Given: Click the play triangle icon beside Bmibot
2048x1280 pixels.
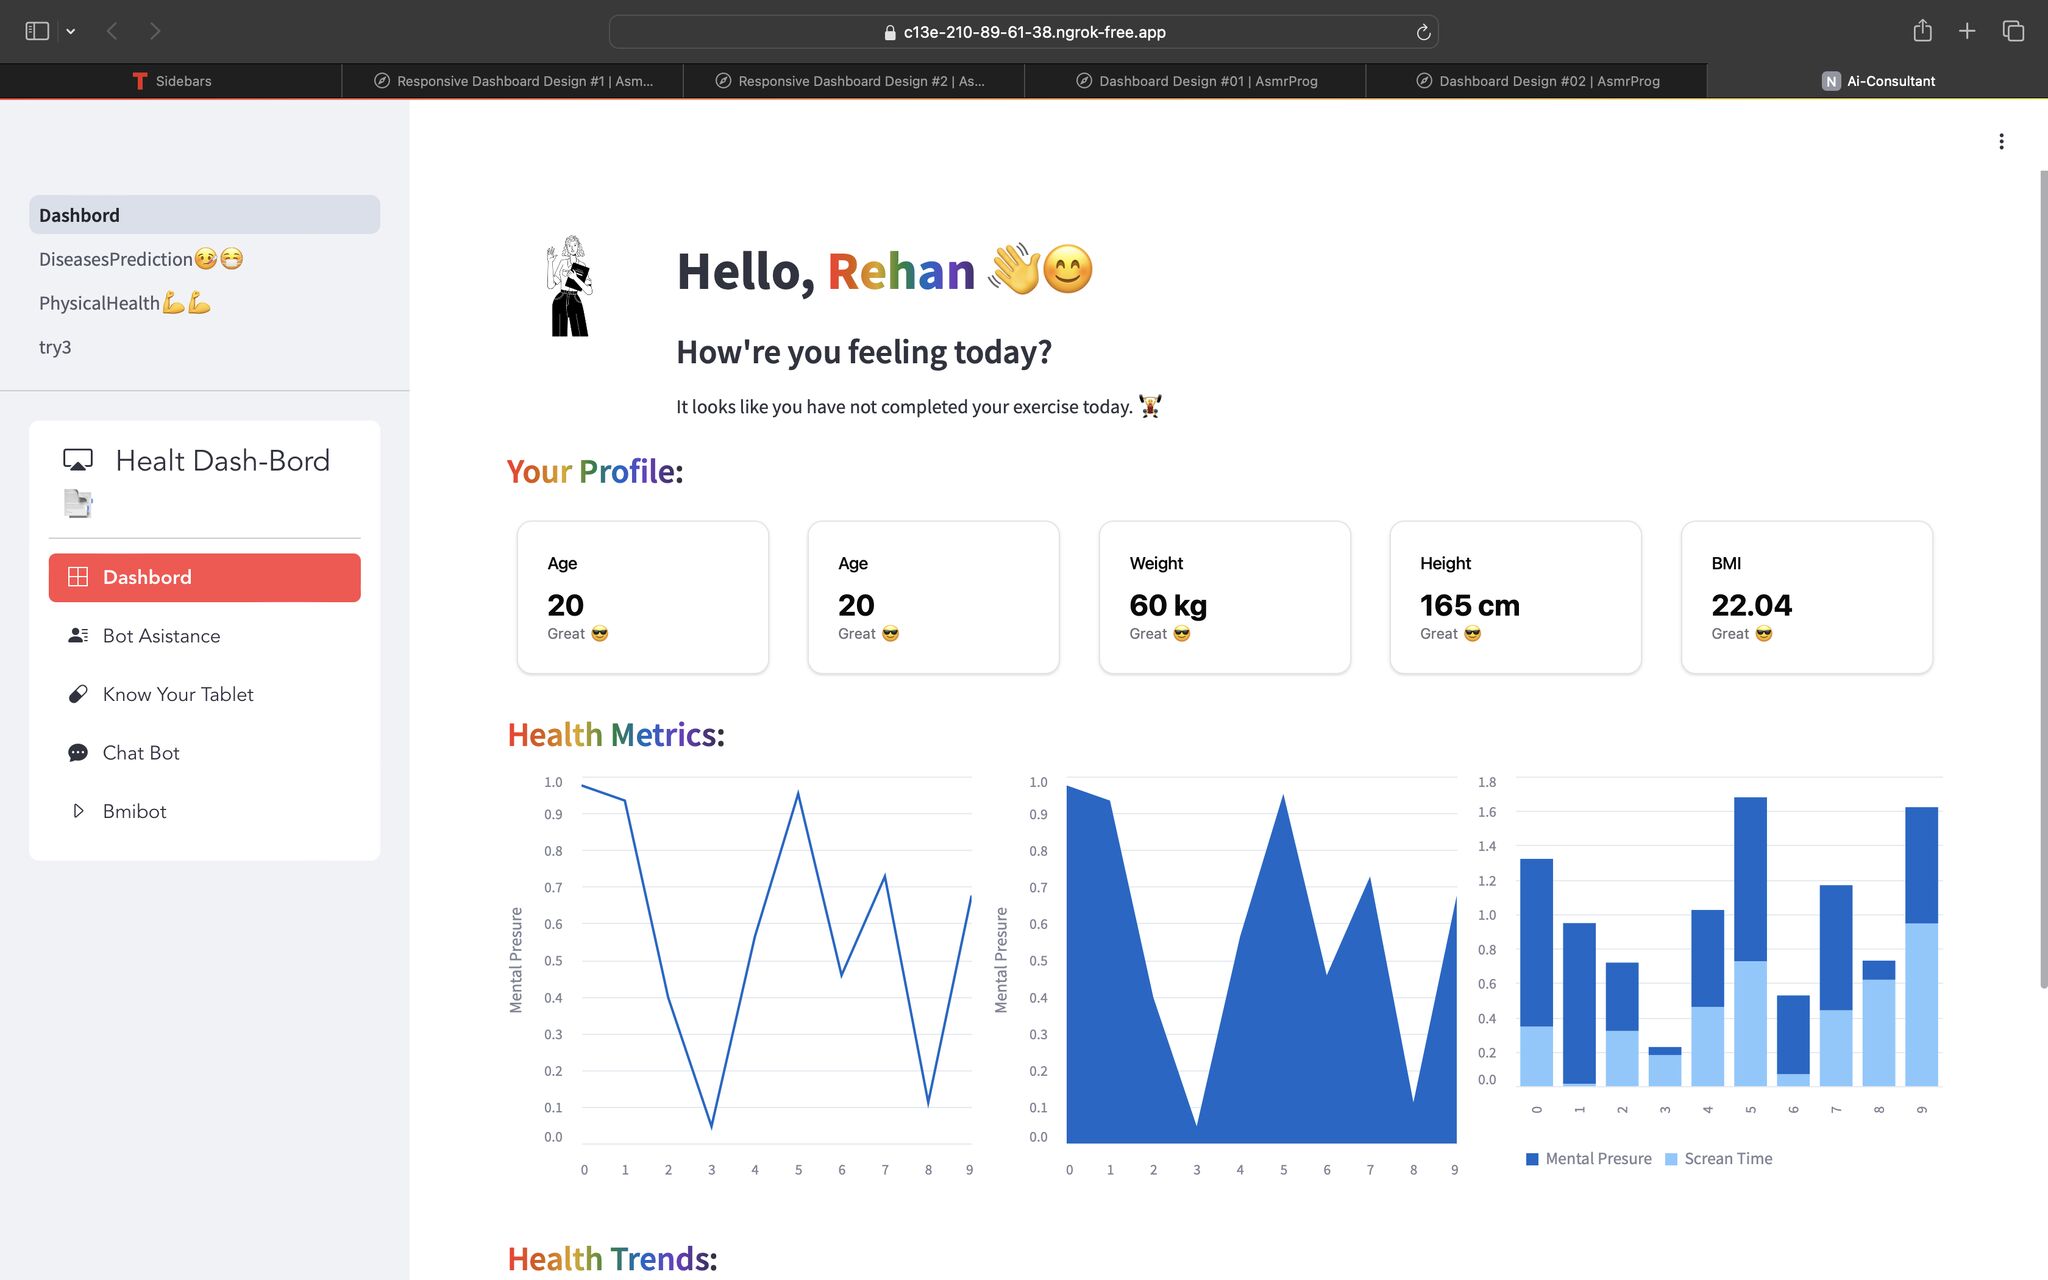Looking at the screenshot, I should (x=77, y=811).
